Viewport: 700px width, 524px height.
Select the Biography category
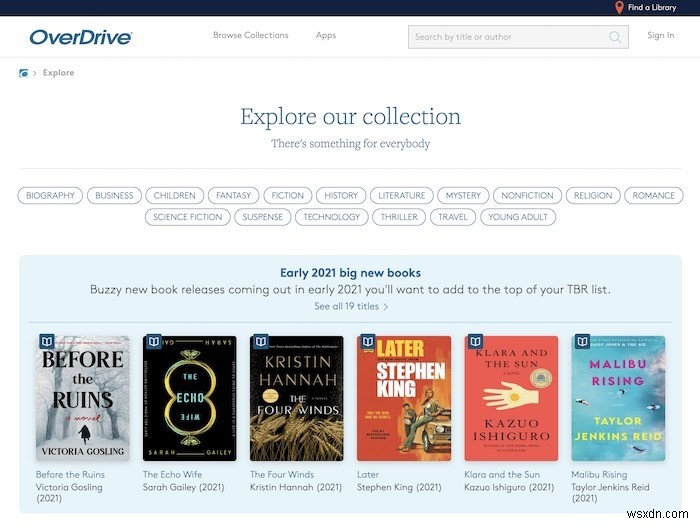[x=50, y=195]
